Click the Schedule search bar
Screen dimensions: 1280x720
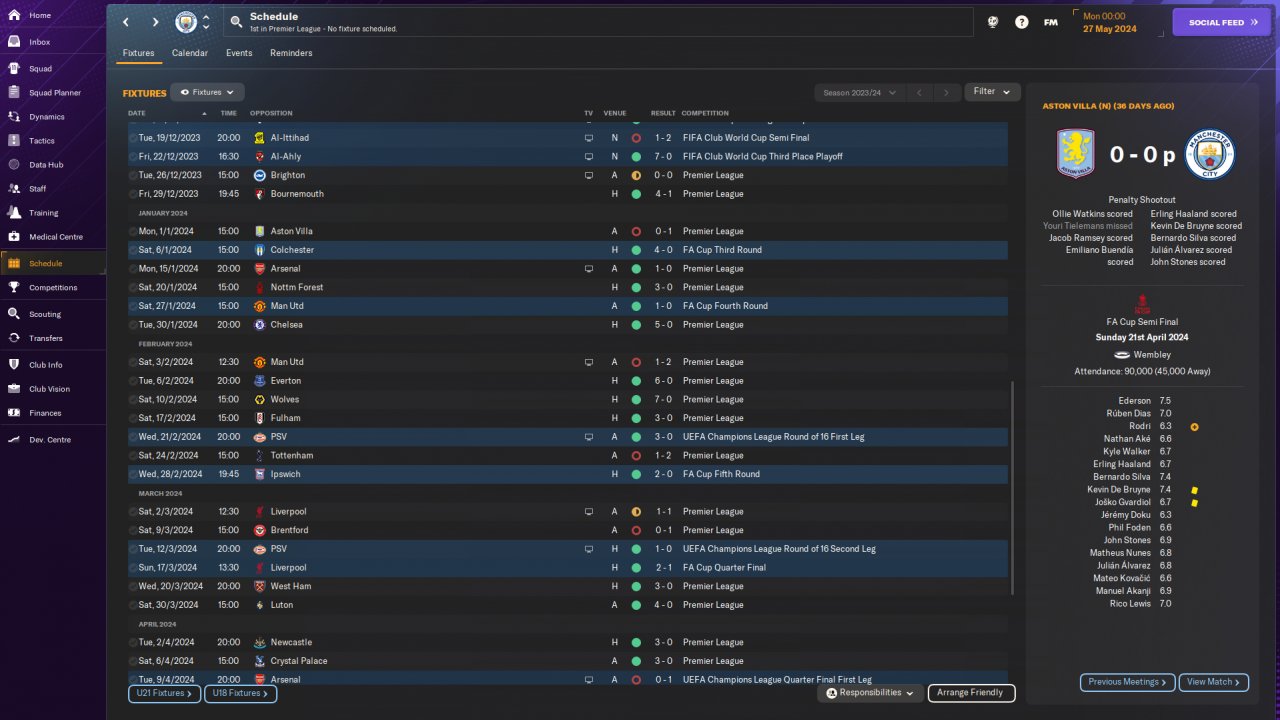tap(598, 22)
